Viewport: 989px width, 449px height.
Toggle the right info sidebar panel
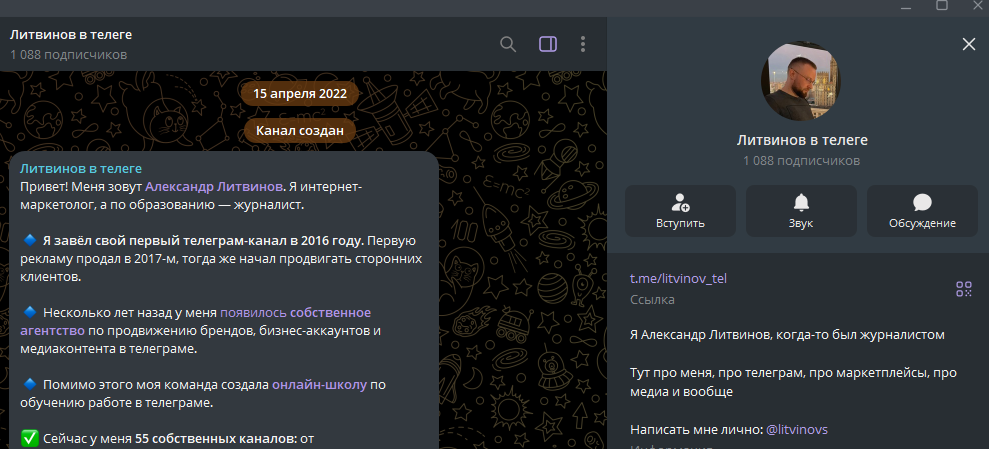pos(547,44)
